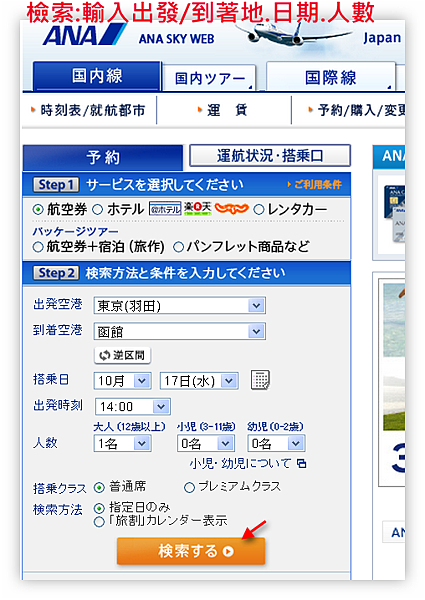Select 航空券+宿泊 (旅作) option

(x=38, y=247)
